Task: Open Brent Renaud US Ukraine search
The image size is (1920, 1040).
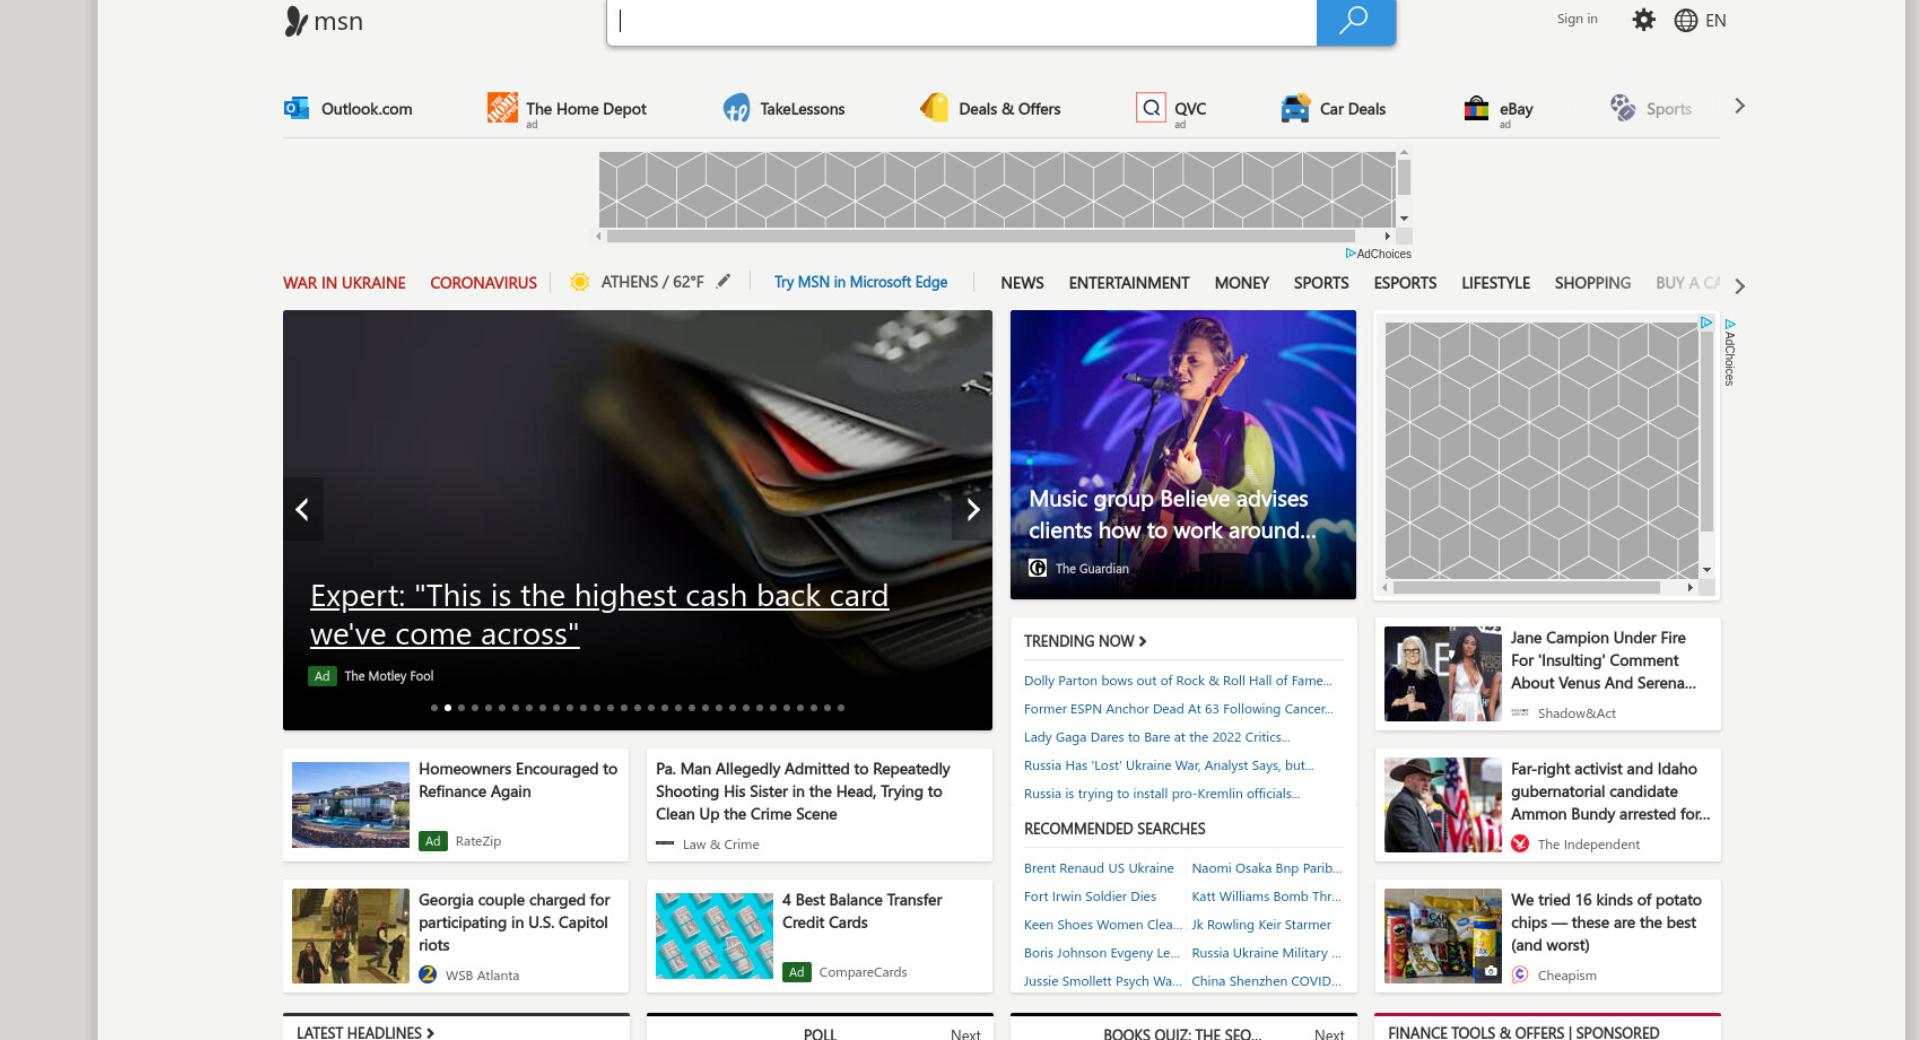Action: 1099,868
